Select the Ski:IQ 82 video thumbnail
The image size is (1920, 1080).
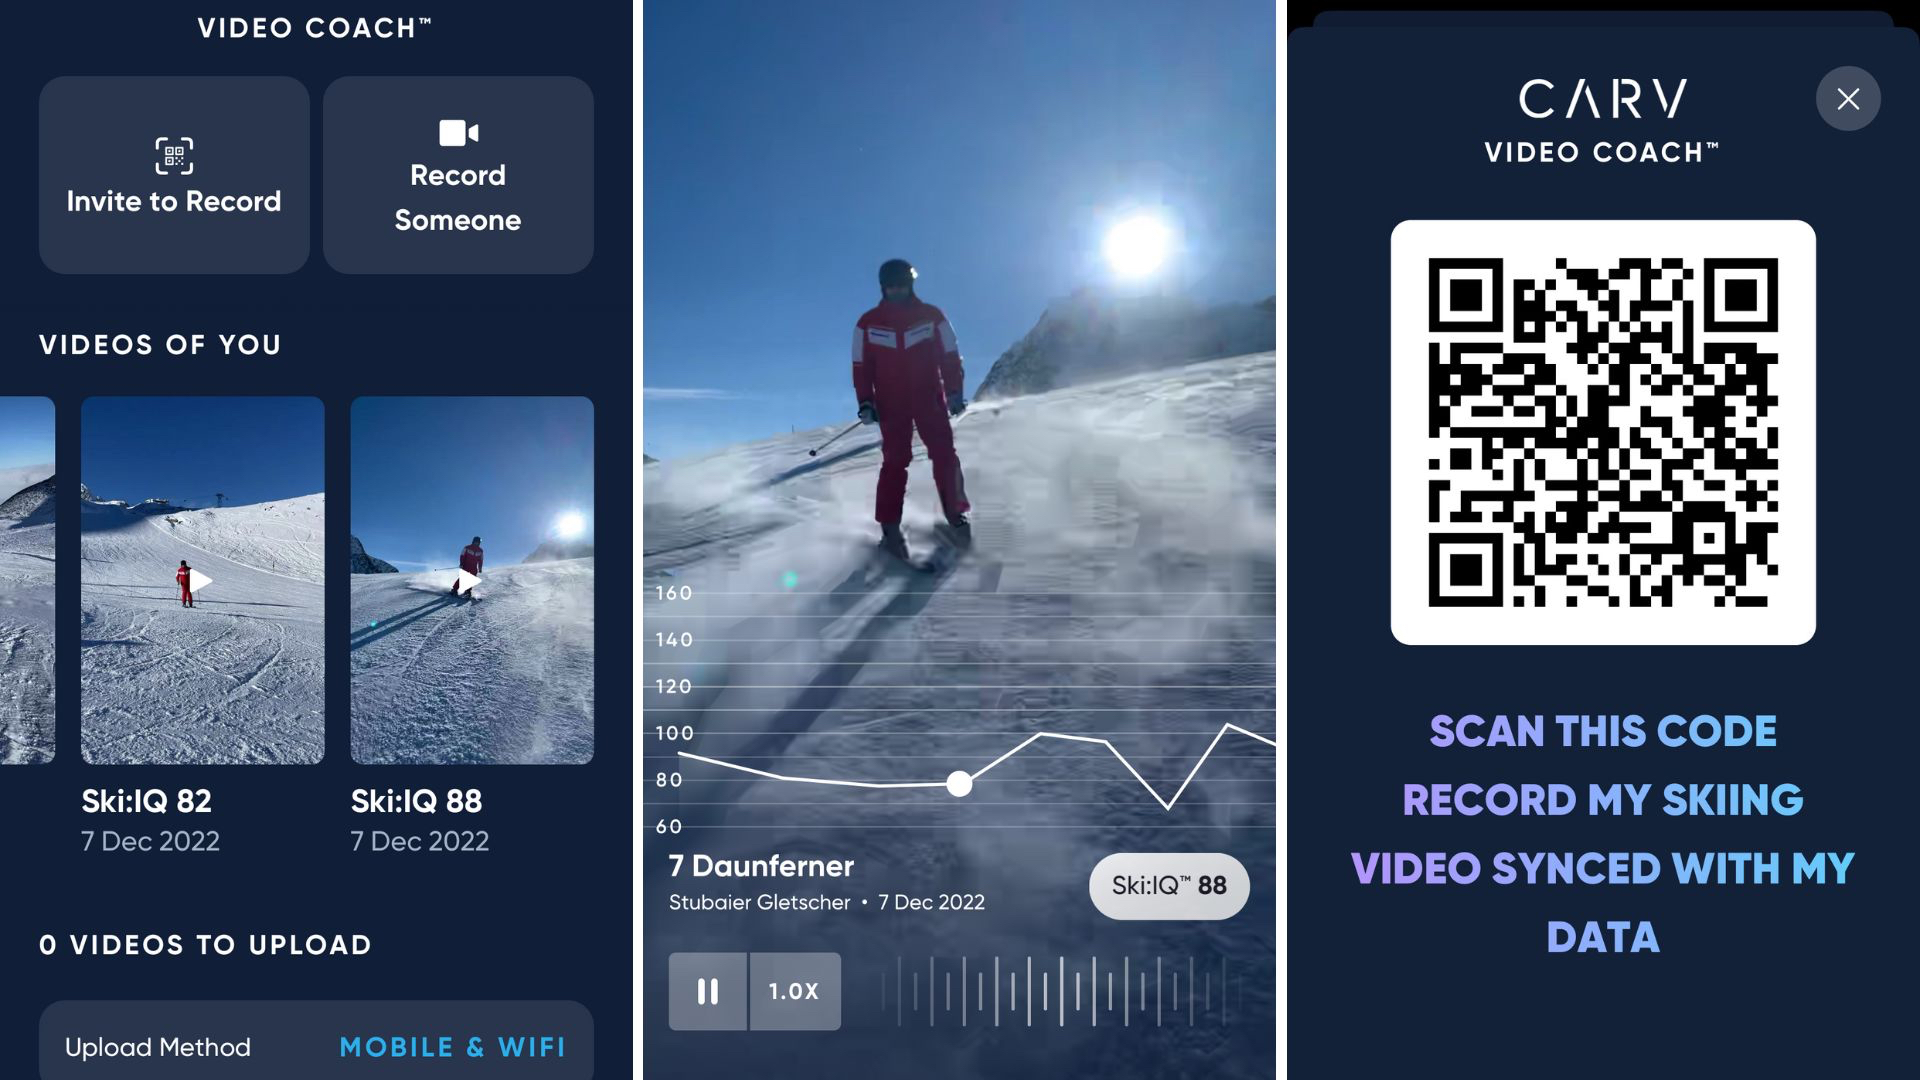click(202, 580)
